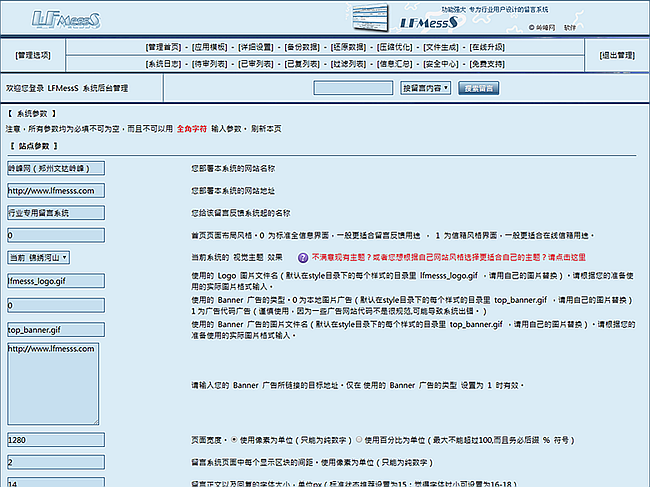Select the 使用像素为单位 radio button

click(234, 438)
